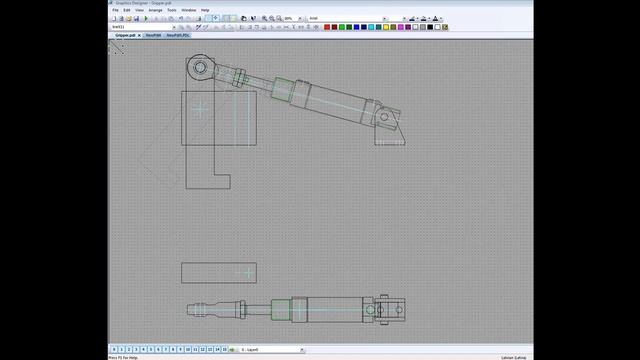Close the Gripper.pdl tab
The image size is (640, 360).
[x=139, y=36]
